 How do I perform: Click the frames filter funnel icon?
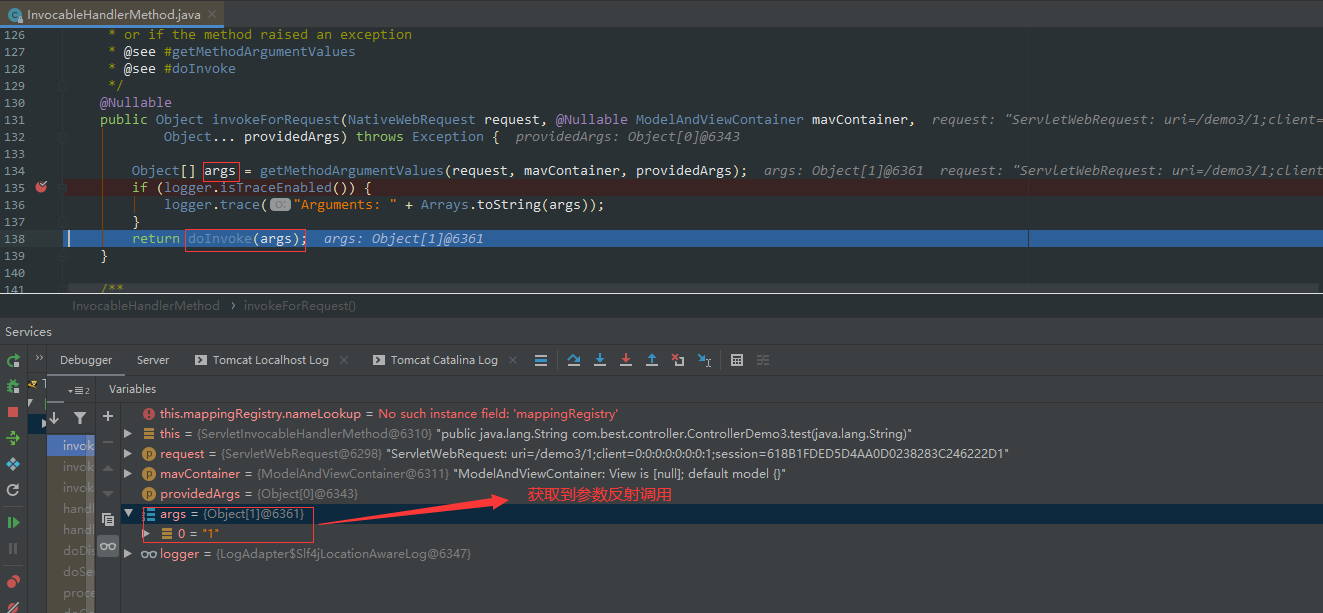[x=80, y=418]
